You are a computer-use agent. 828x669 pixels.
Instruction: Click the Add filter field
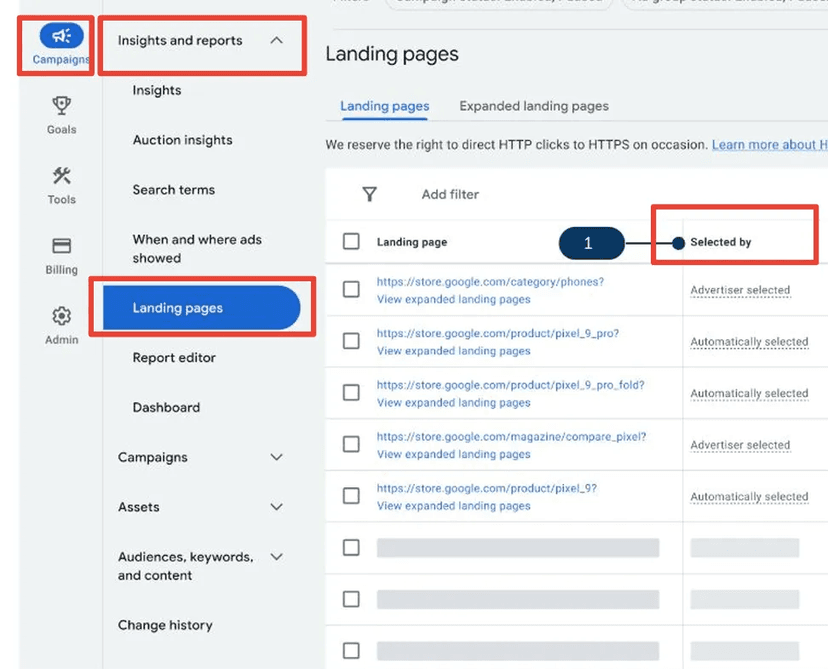450,195
